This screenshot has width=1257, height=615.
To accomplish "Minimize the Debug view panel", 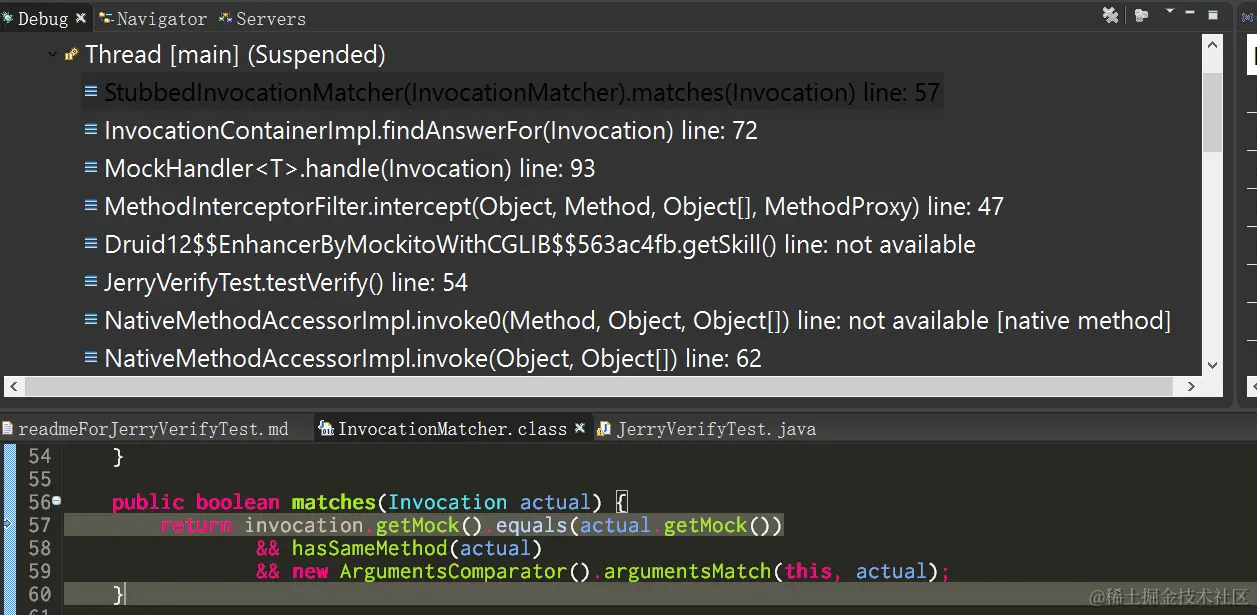I will pyautogui.click(x=1190, y=14).
